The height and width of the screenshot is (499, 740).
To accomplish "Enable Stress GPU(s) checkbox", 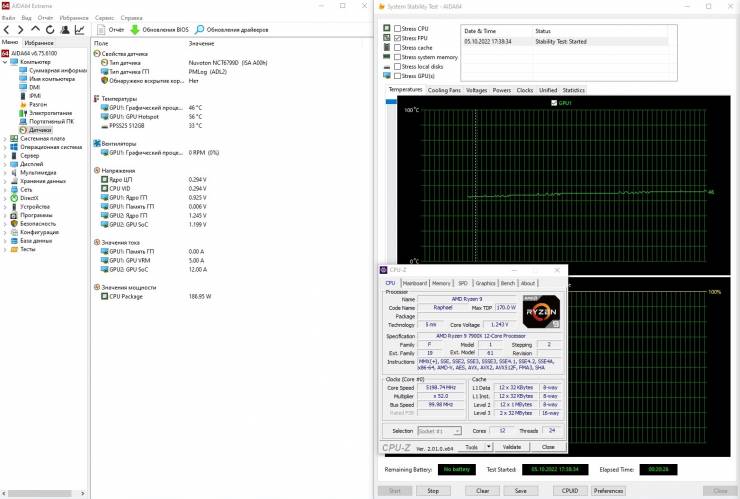I will click(397, 76).
